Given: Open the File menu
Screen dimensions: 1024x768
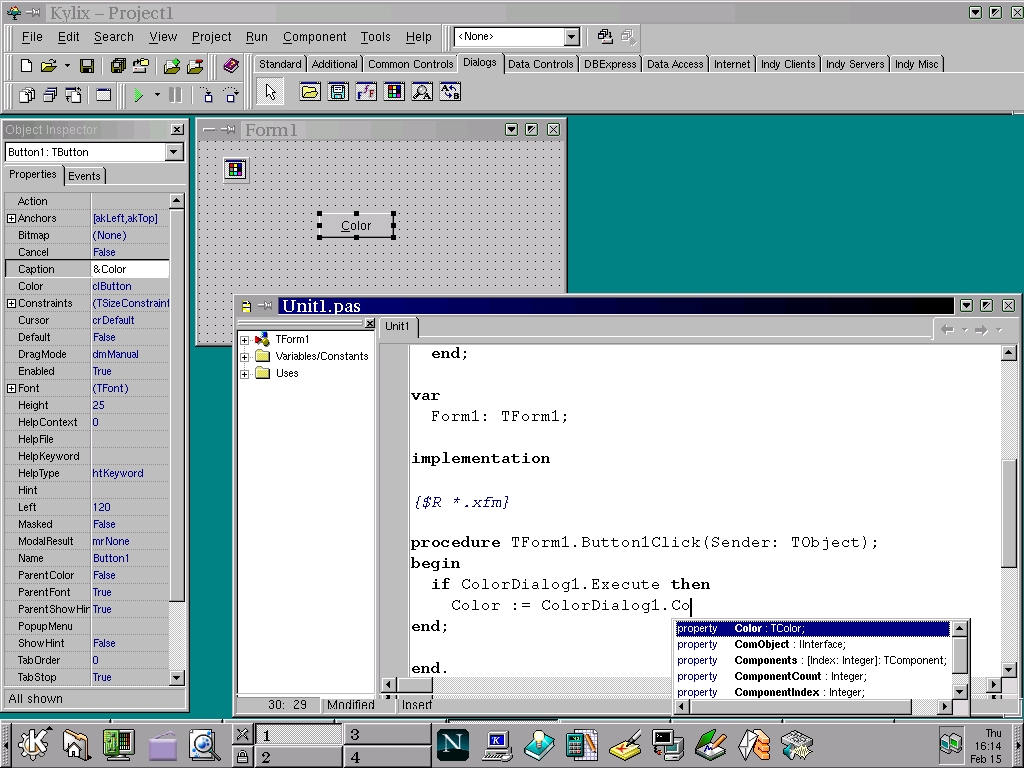Looking at the screenshot, I should coord(31,37).
